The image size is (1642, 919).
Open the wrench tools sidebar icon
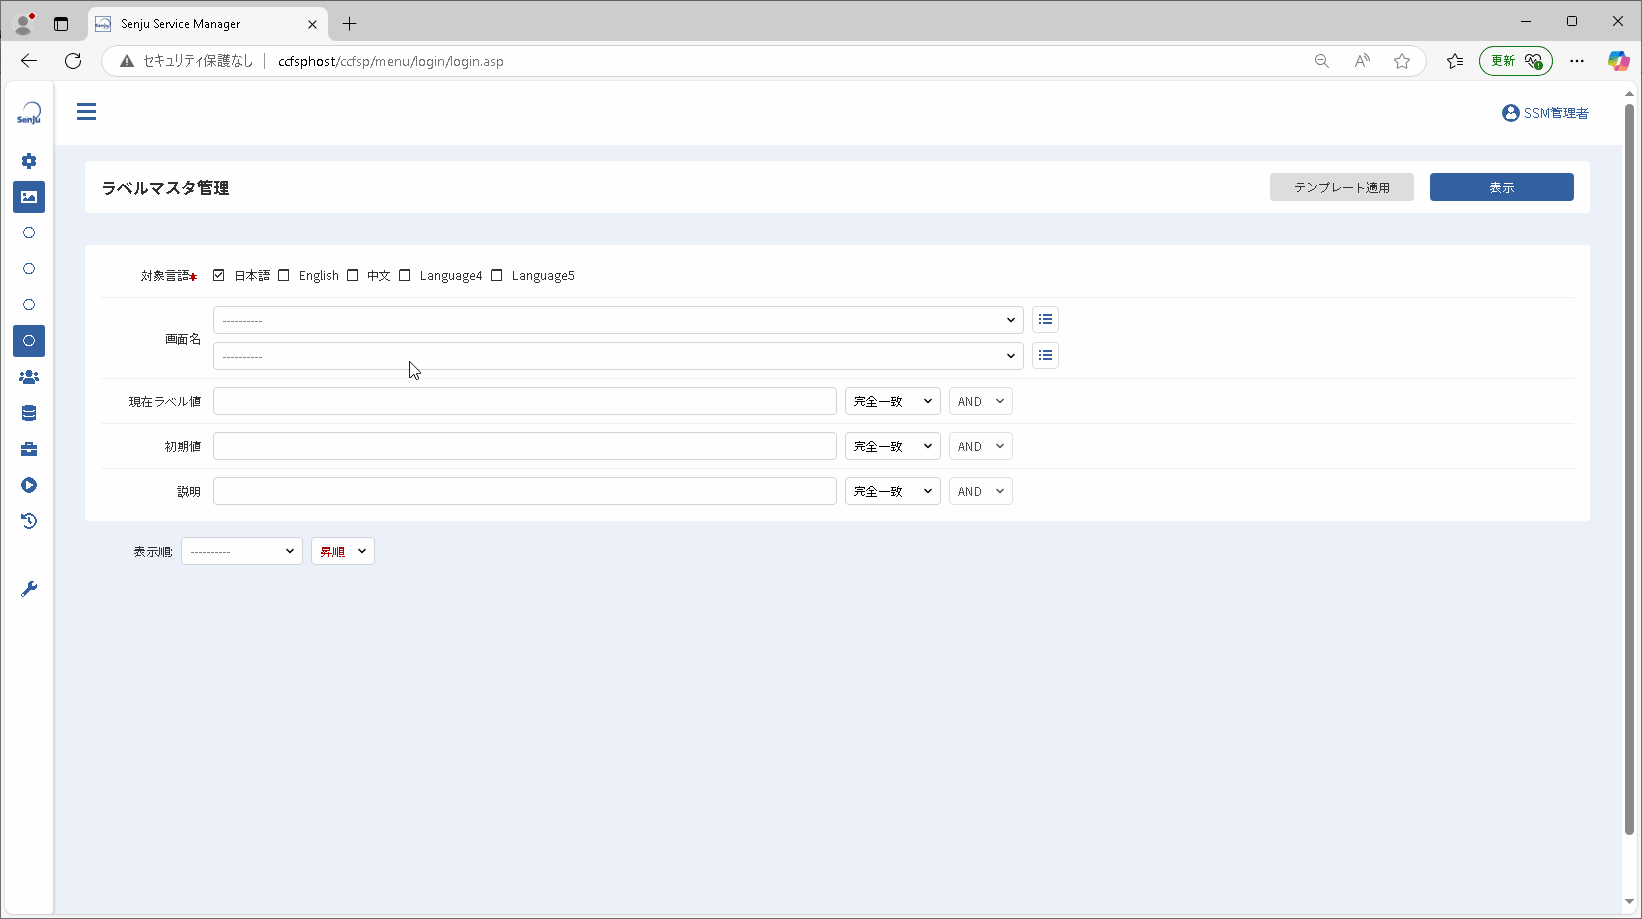pyautogui.click(x=29, y=589)
